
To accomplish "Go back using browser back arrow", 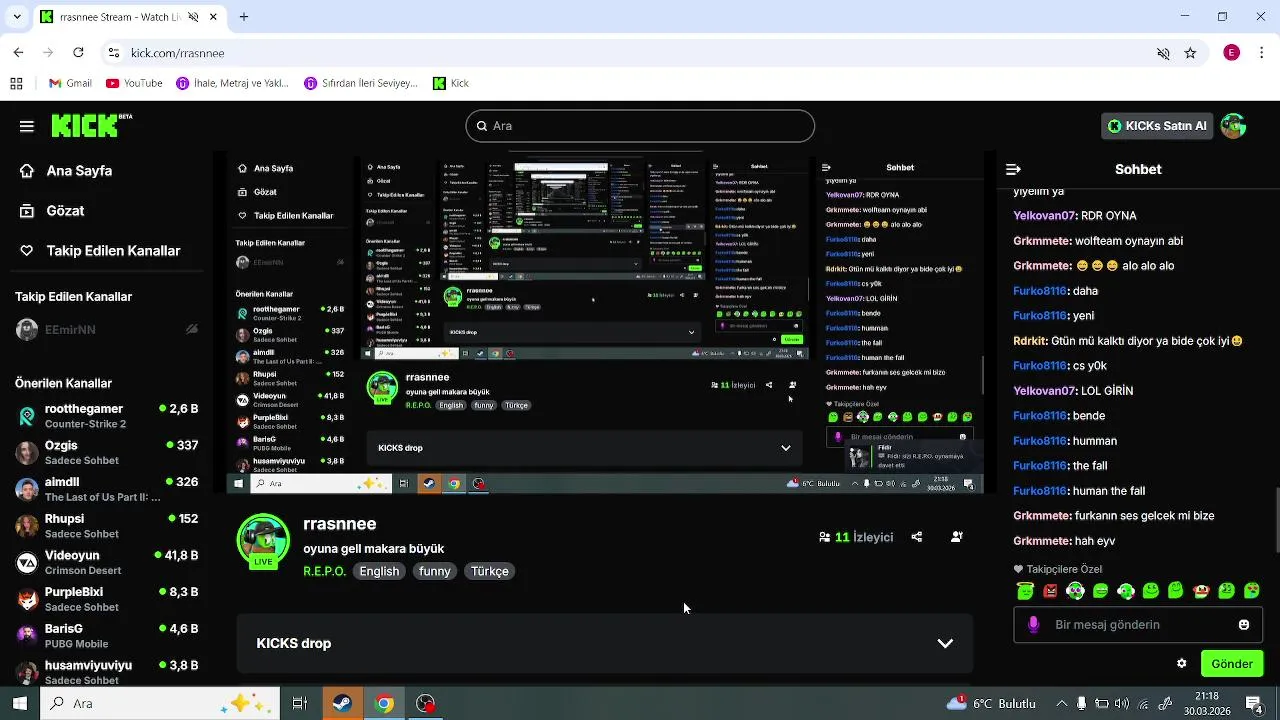I will click(x=18, y=53).
